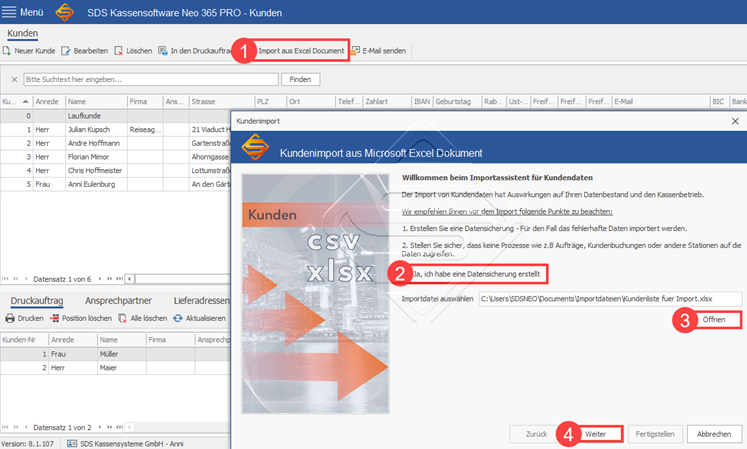Focus the 'Bitte Suchtext hier eingeben' search field
This screenshot has height=449, width=747.
pos(151,80)
